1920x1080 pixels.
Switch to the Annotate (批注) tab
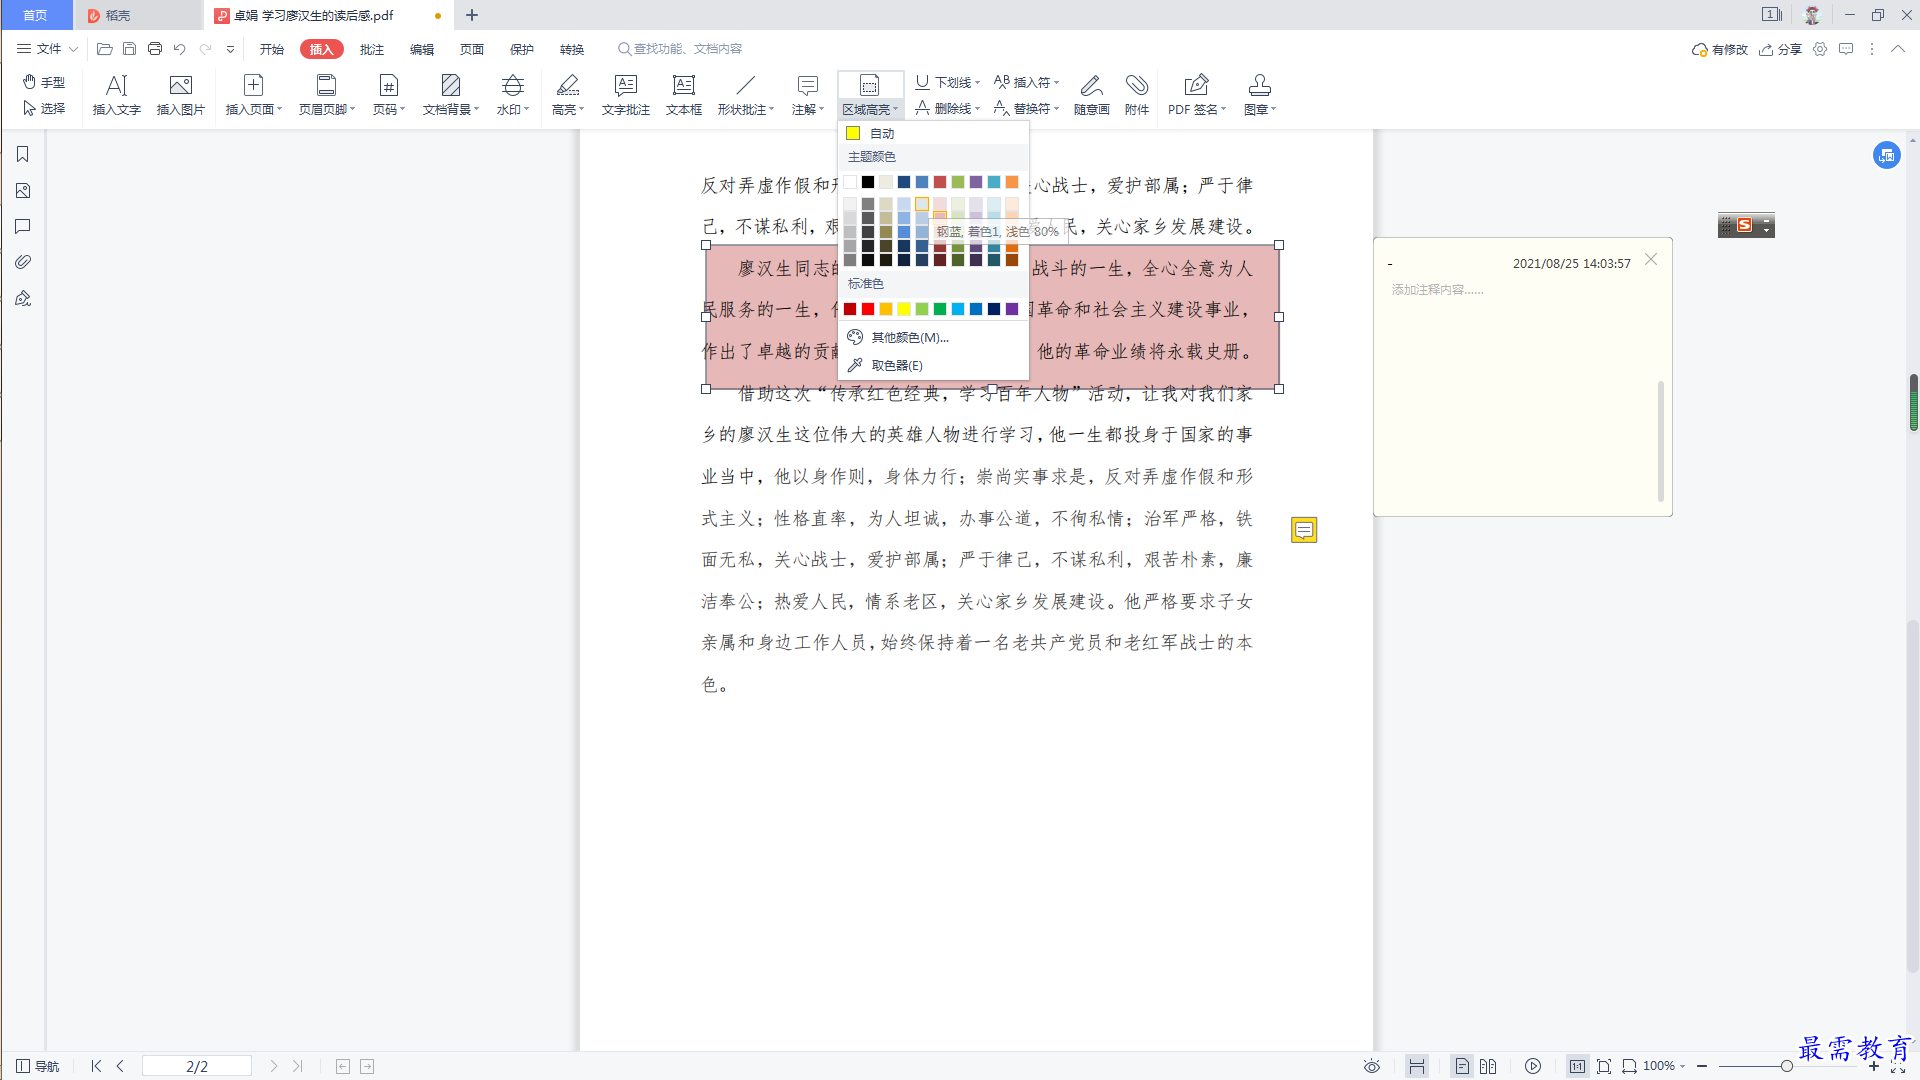371,49
